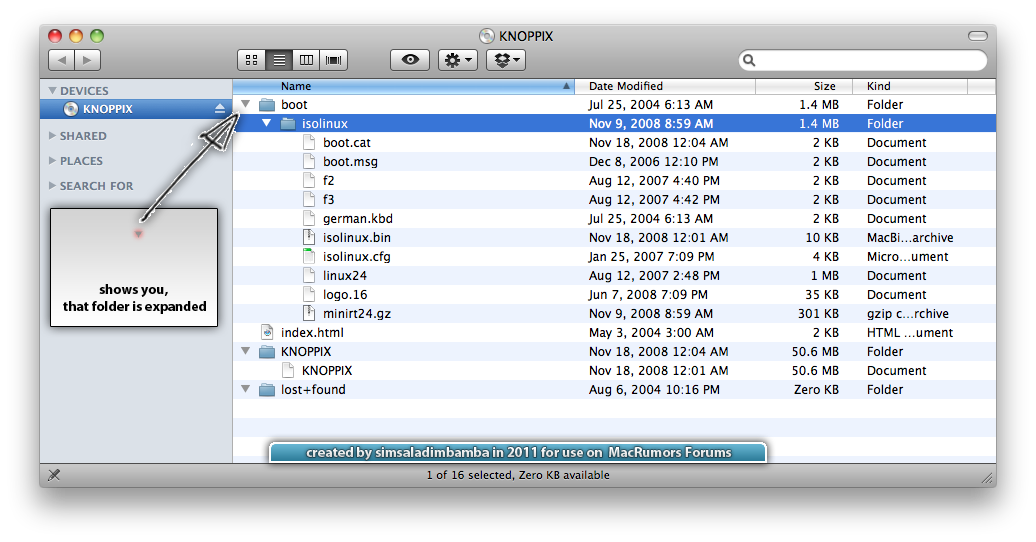
Task: Select the file named minirt24.gz
Action: click(x=357, y=314)
